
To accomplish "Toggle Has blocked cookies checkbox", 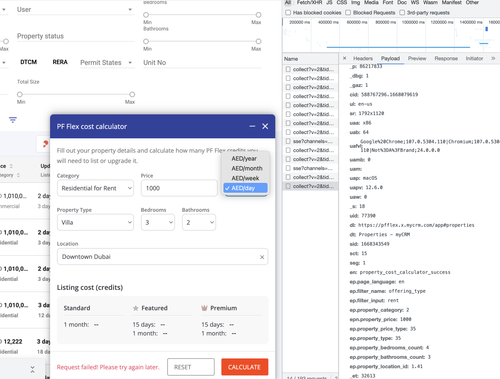I will [288, 13].
